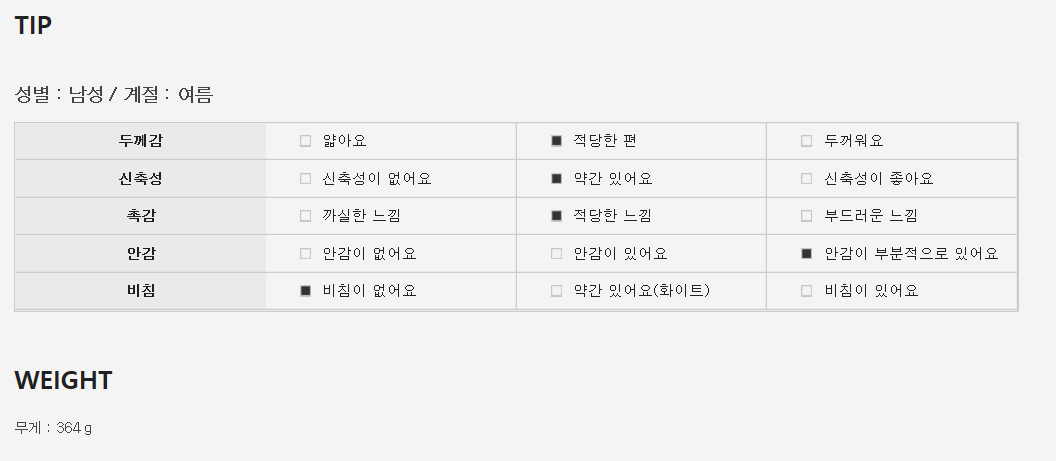Toggle the 적당한 편 thickness checkbox

(x=557, y=141)
